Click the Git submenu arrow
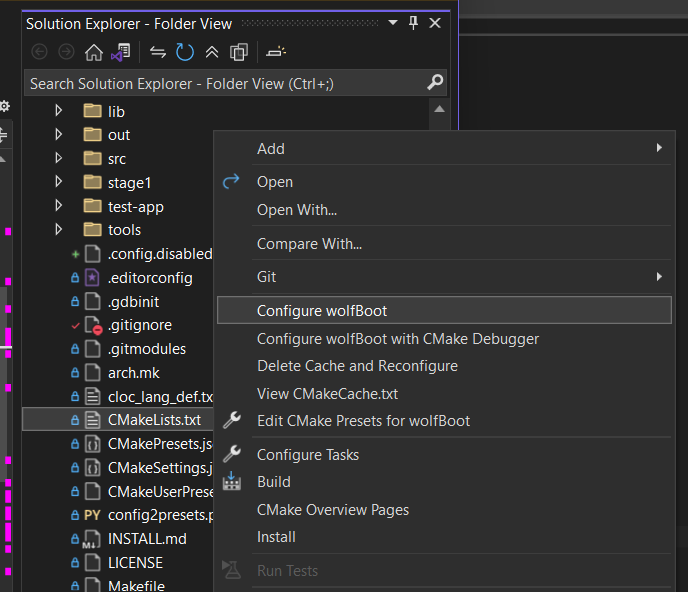This screenshot has width=688, height=592. pyautogui.click(x=659, y=276)
